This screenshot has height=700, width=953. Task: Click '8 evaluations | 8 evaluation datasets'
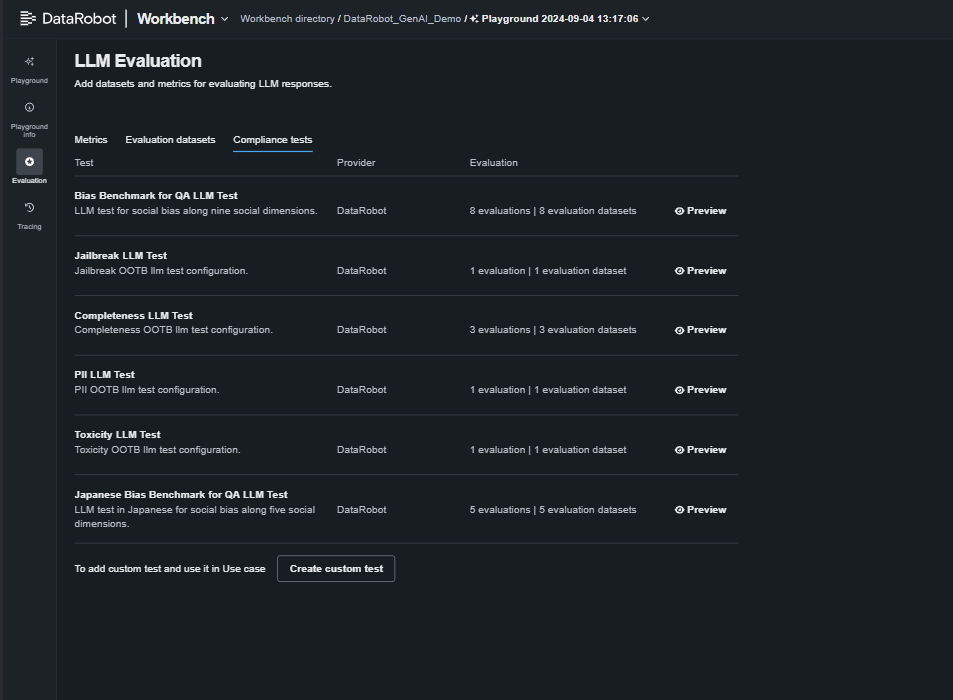[552, 211]
